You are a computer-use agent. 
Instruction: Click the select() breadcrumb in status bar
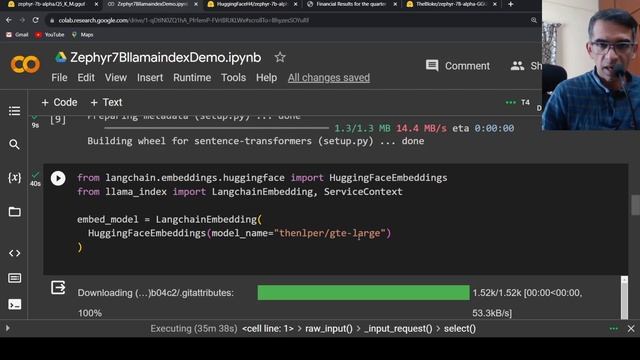460,329
